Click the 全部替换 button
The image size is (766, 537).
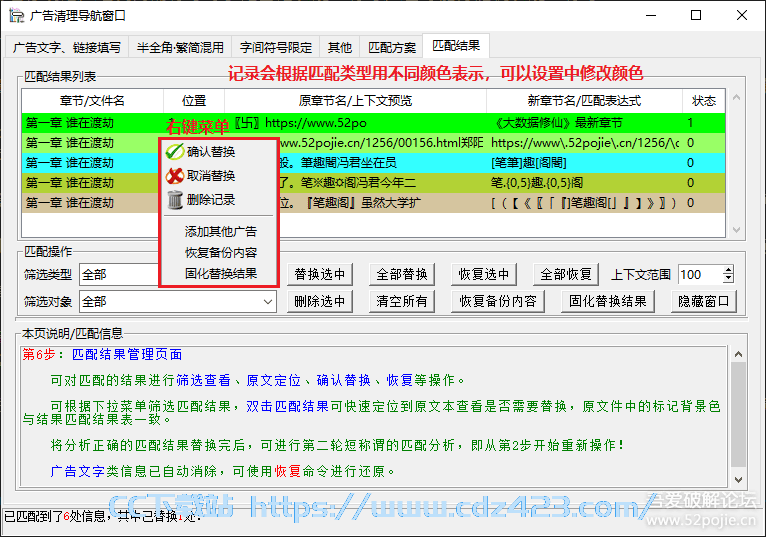click(402, 275)
